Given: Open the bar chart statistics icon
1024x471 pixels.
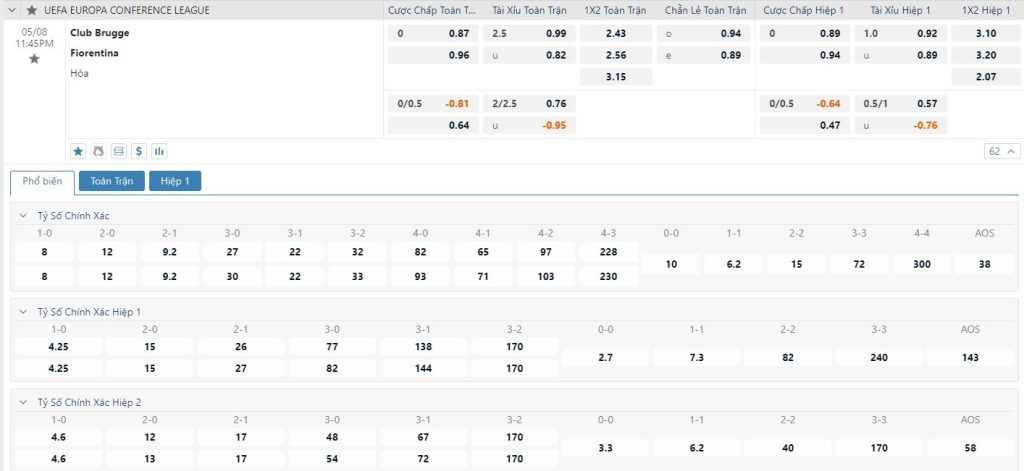Looking at the screenshot, I should pos(159,151).
